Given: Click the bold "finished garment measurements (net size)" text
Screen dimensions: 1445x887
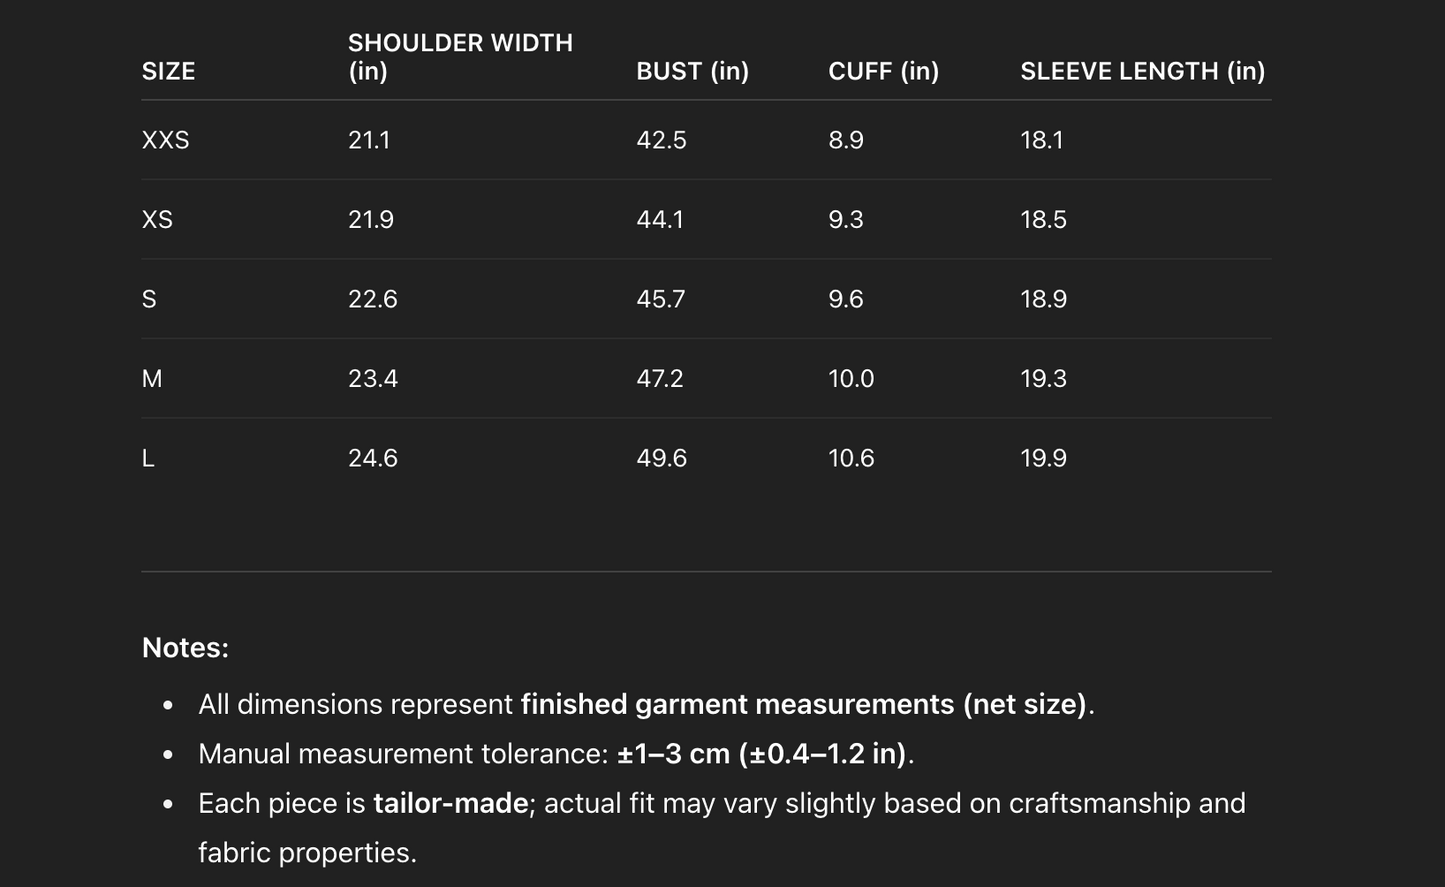Looking at the screenshot, I should [x=803, y=704].
